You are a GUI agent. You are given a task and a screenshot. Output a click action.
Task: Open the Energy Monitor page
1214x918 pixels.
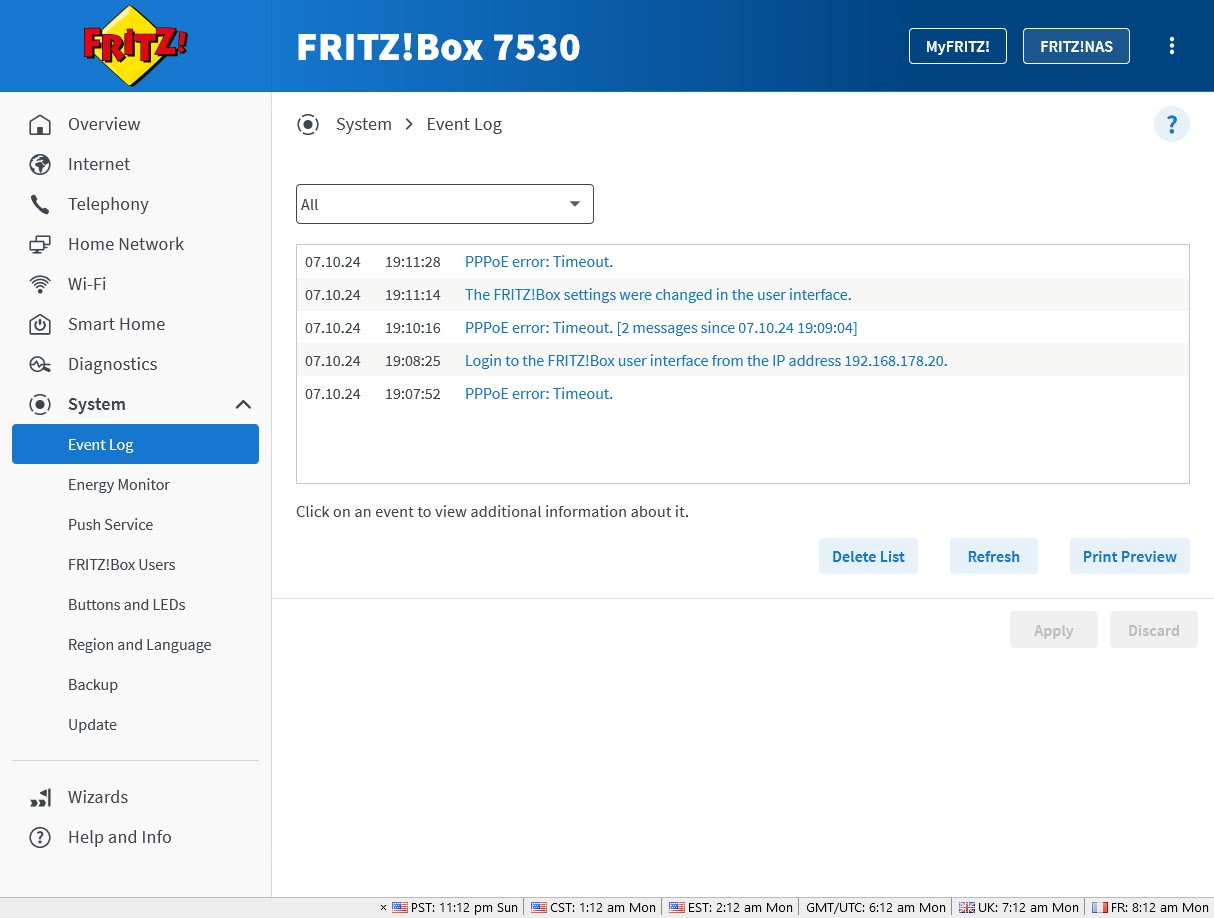(x=118, y=485)
